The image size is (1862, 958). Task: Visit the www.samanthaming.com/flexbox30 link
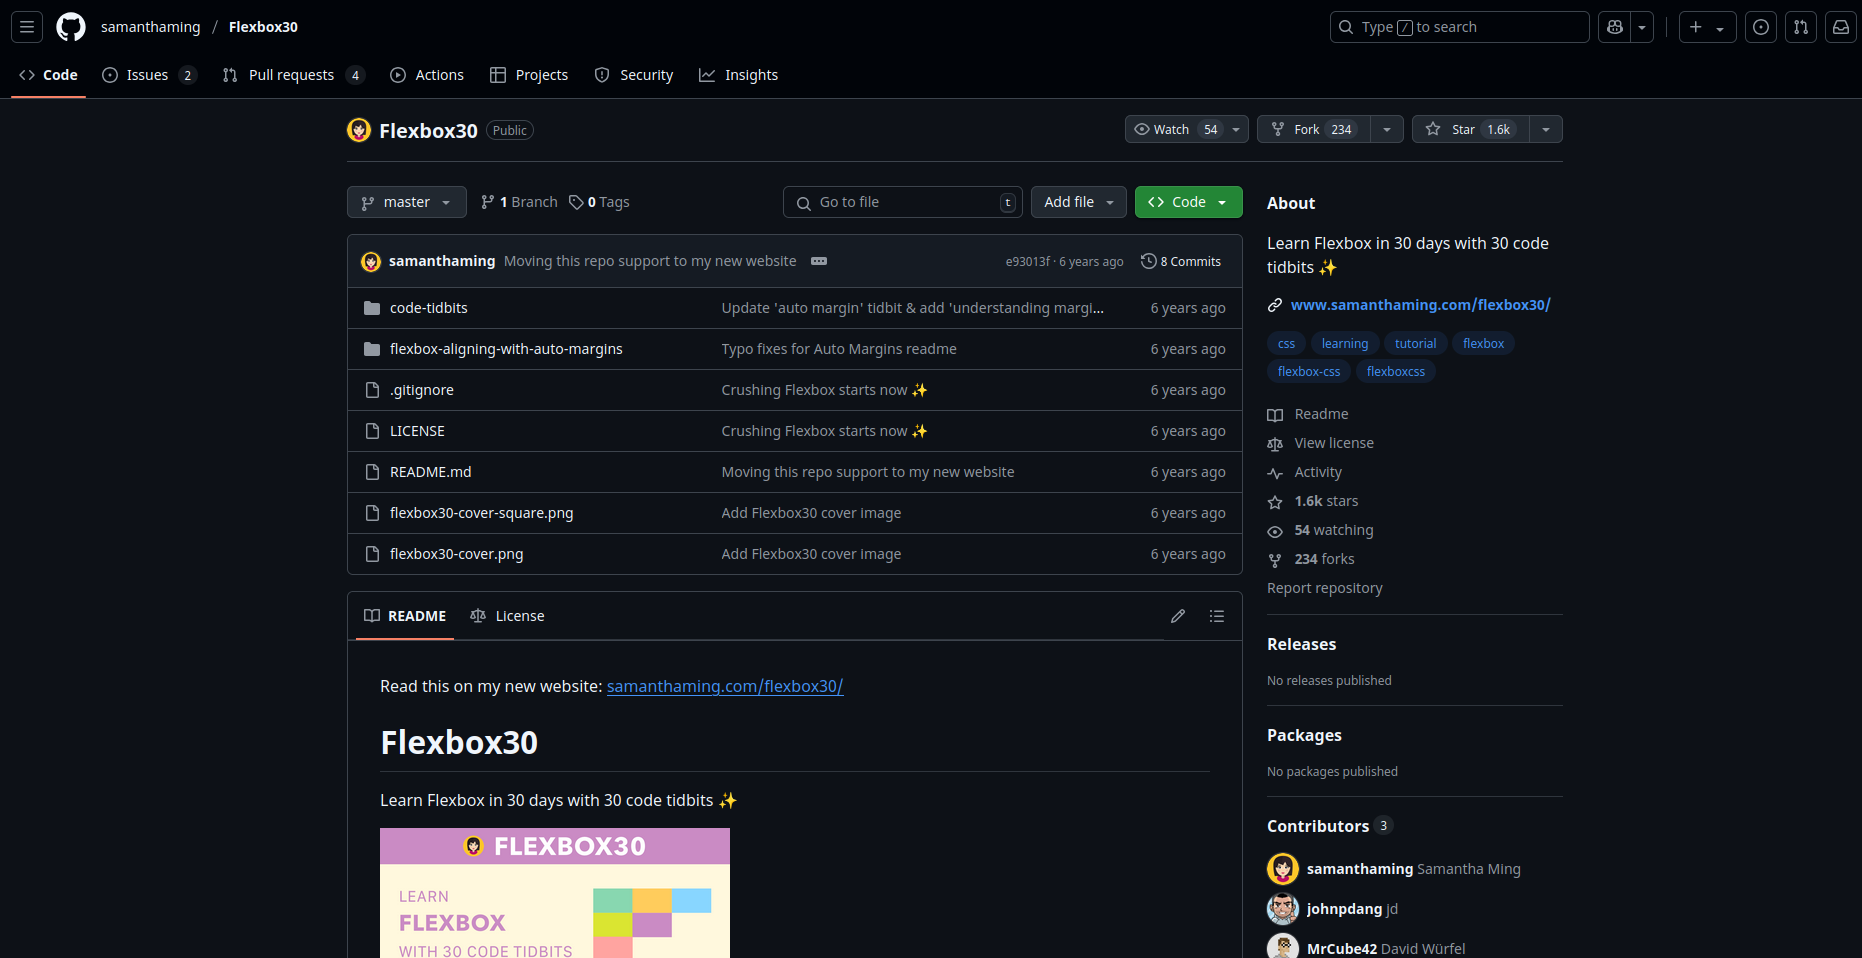pos(1420,305)
